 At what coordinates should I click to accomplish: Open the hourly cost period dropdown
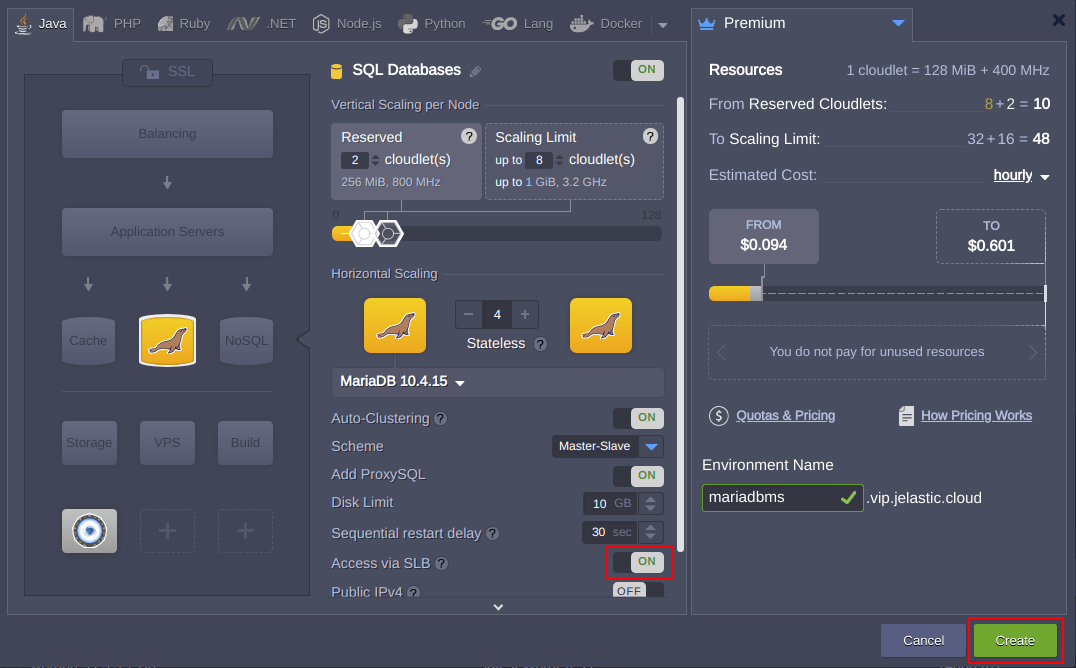(x=1021, y=176)
